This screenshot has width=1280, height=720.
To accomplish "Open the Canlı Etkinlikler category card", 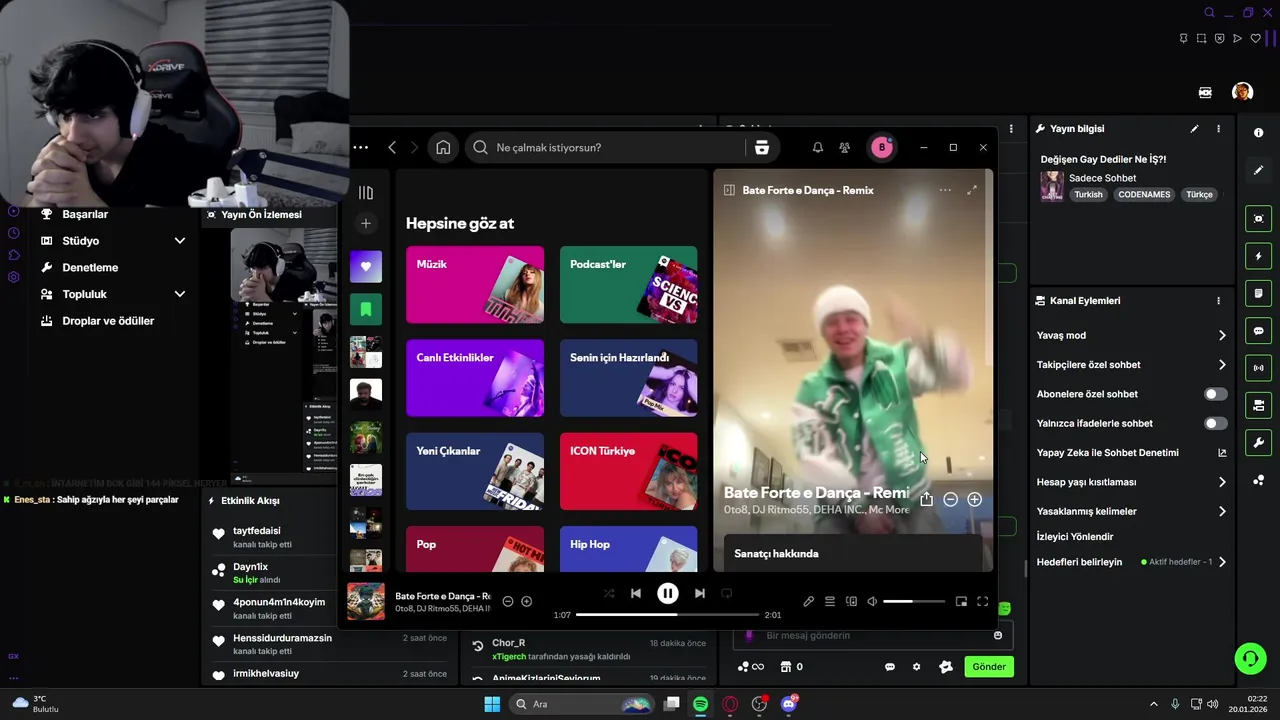I will pyautogui.click(x=475, y=378).
